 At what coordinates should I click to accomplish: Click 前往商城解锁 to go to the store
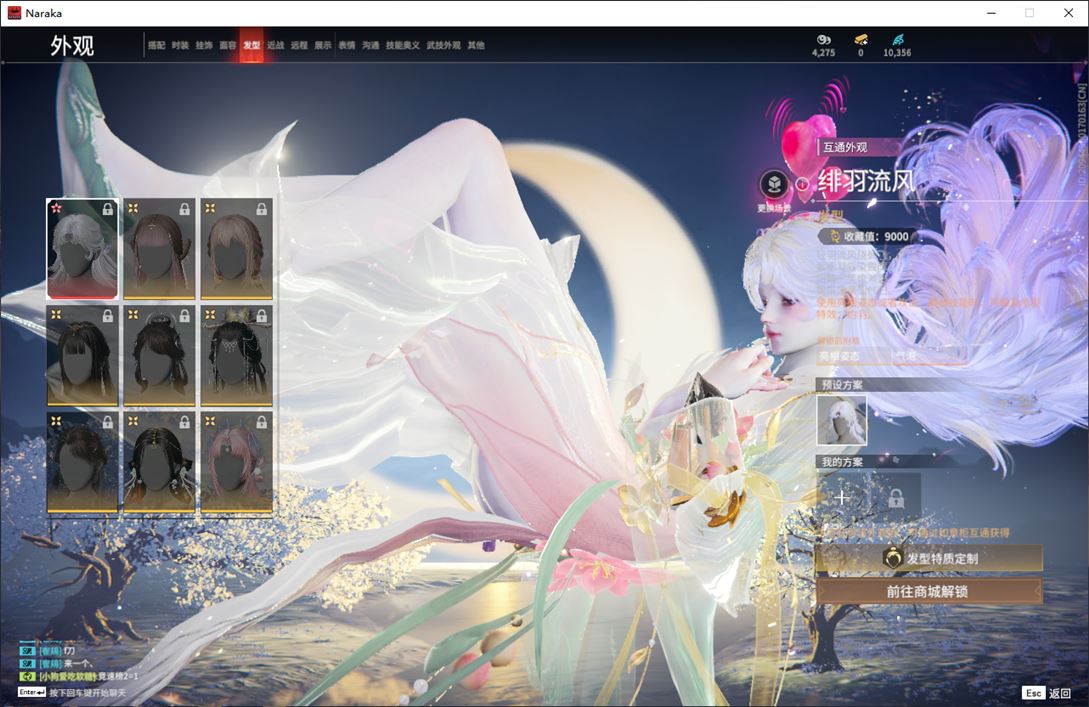click(x=929, y=592)
